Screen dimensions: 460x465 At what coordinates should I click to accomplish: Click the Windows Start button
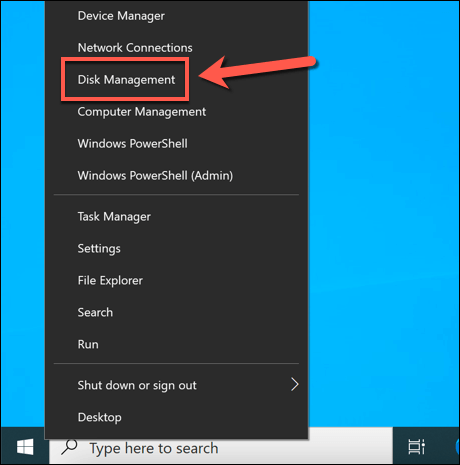coord(25,447)
